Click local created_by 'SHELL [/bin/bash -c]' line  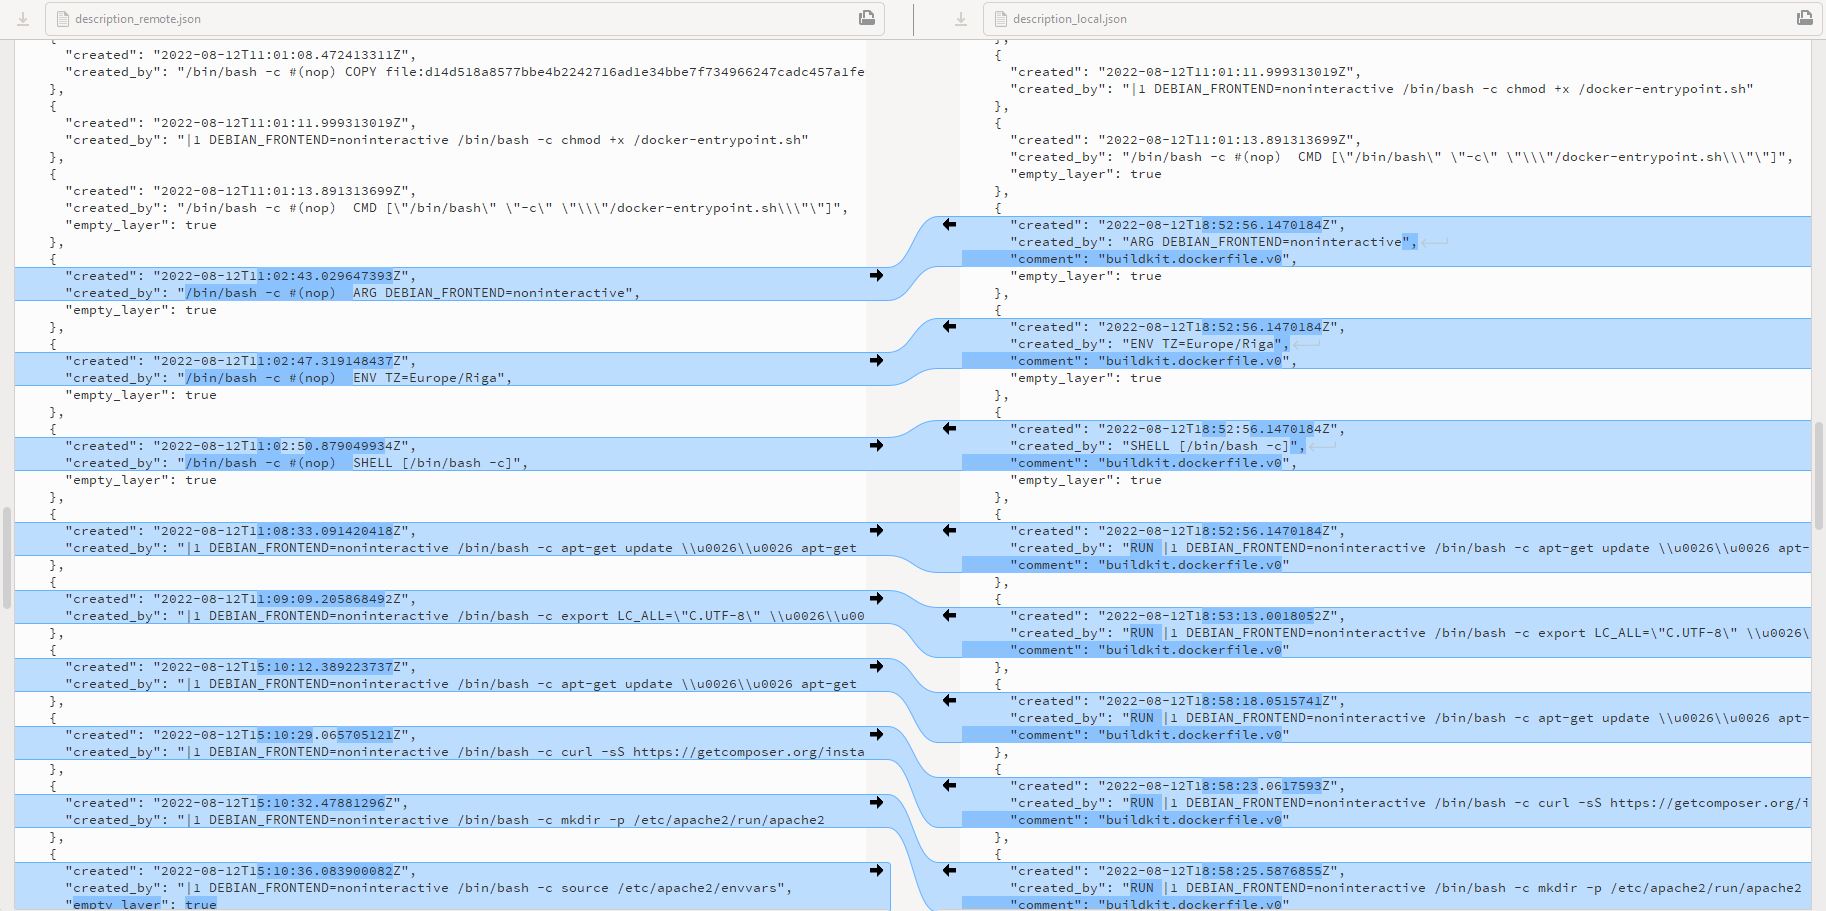pyautogui.click(x=1157, y=446)
